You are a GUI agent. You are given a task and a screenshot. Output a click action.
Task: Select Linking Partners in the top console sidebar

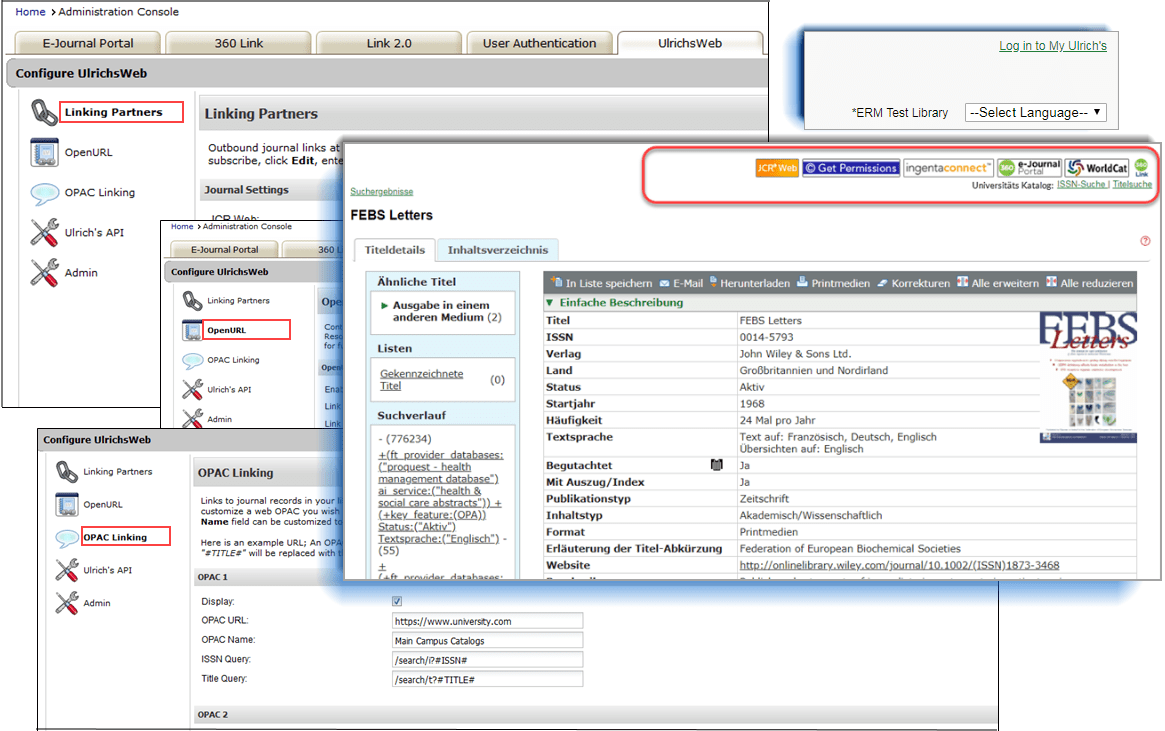coord(114,112)
